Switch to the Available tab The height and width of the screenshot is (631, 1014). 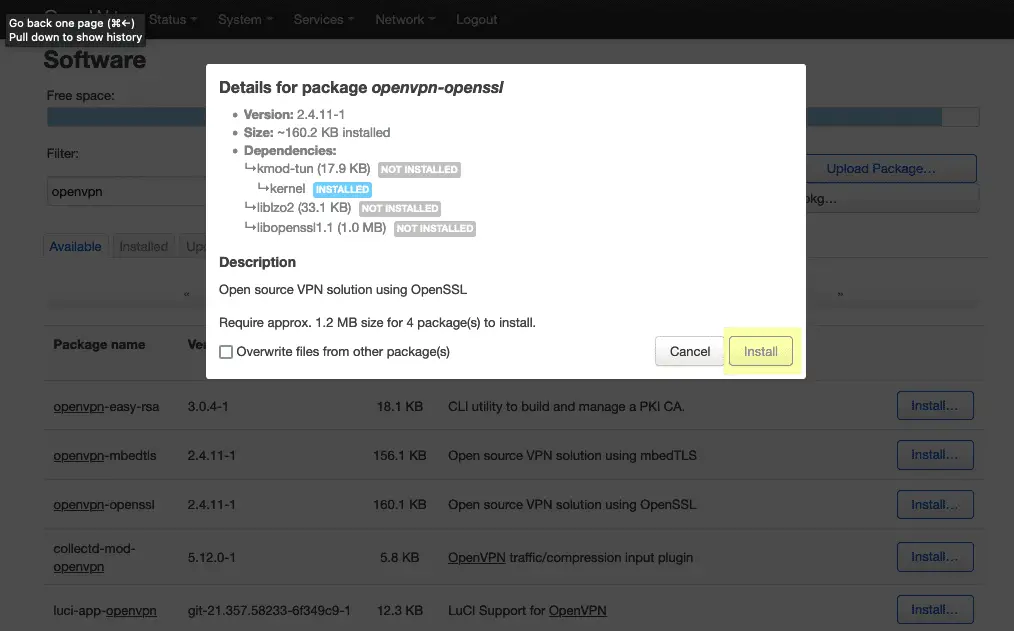tap(75, 246)
